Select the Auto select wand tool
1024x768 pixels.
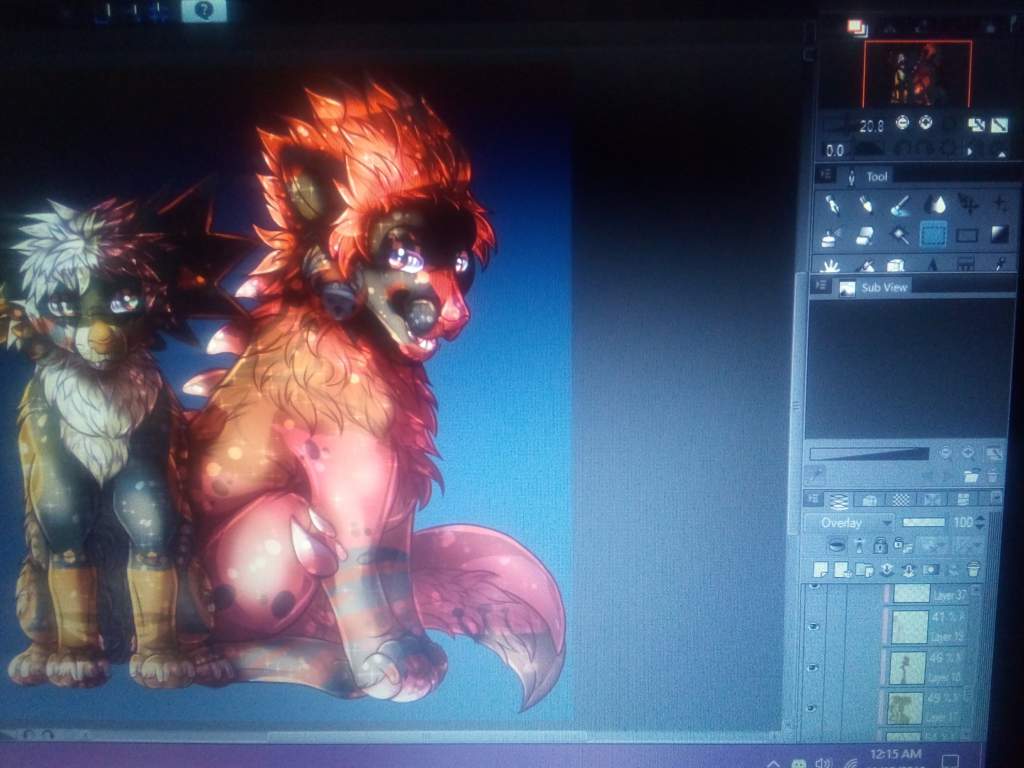(899, 235)
